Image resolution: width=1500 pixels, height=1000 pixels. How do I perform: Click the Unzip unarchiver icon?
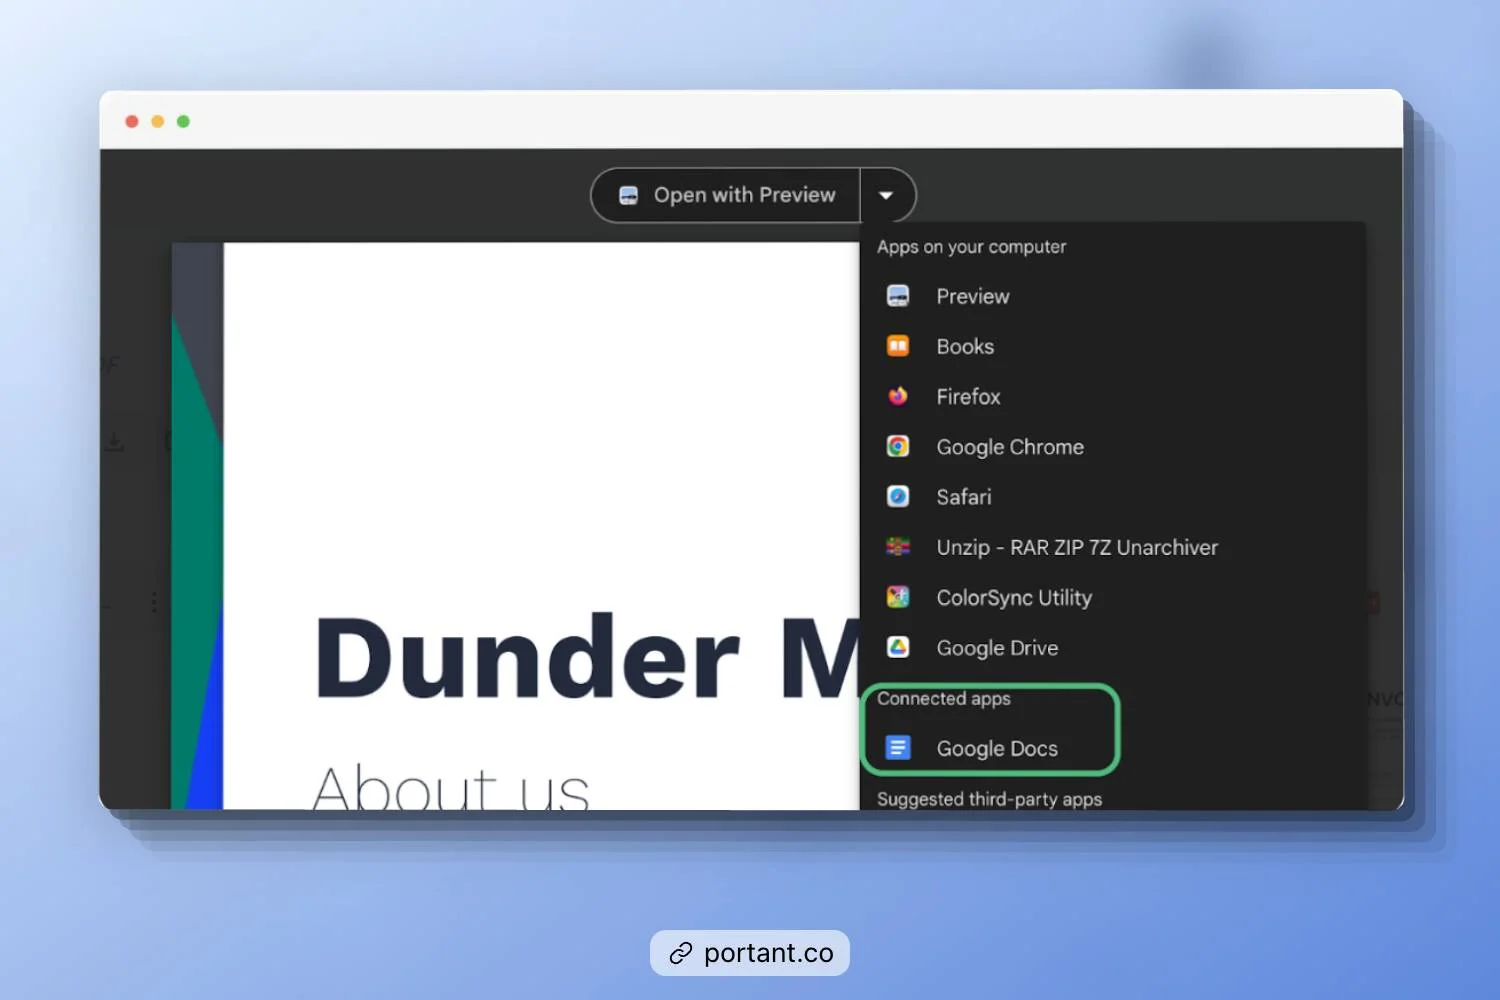click(x=898, y=547)
